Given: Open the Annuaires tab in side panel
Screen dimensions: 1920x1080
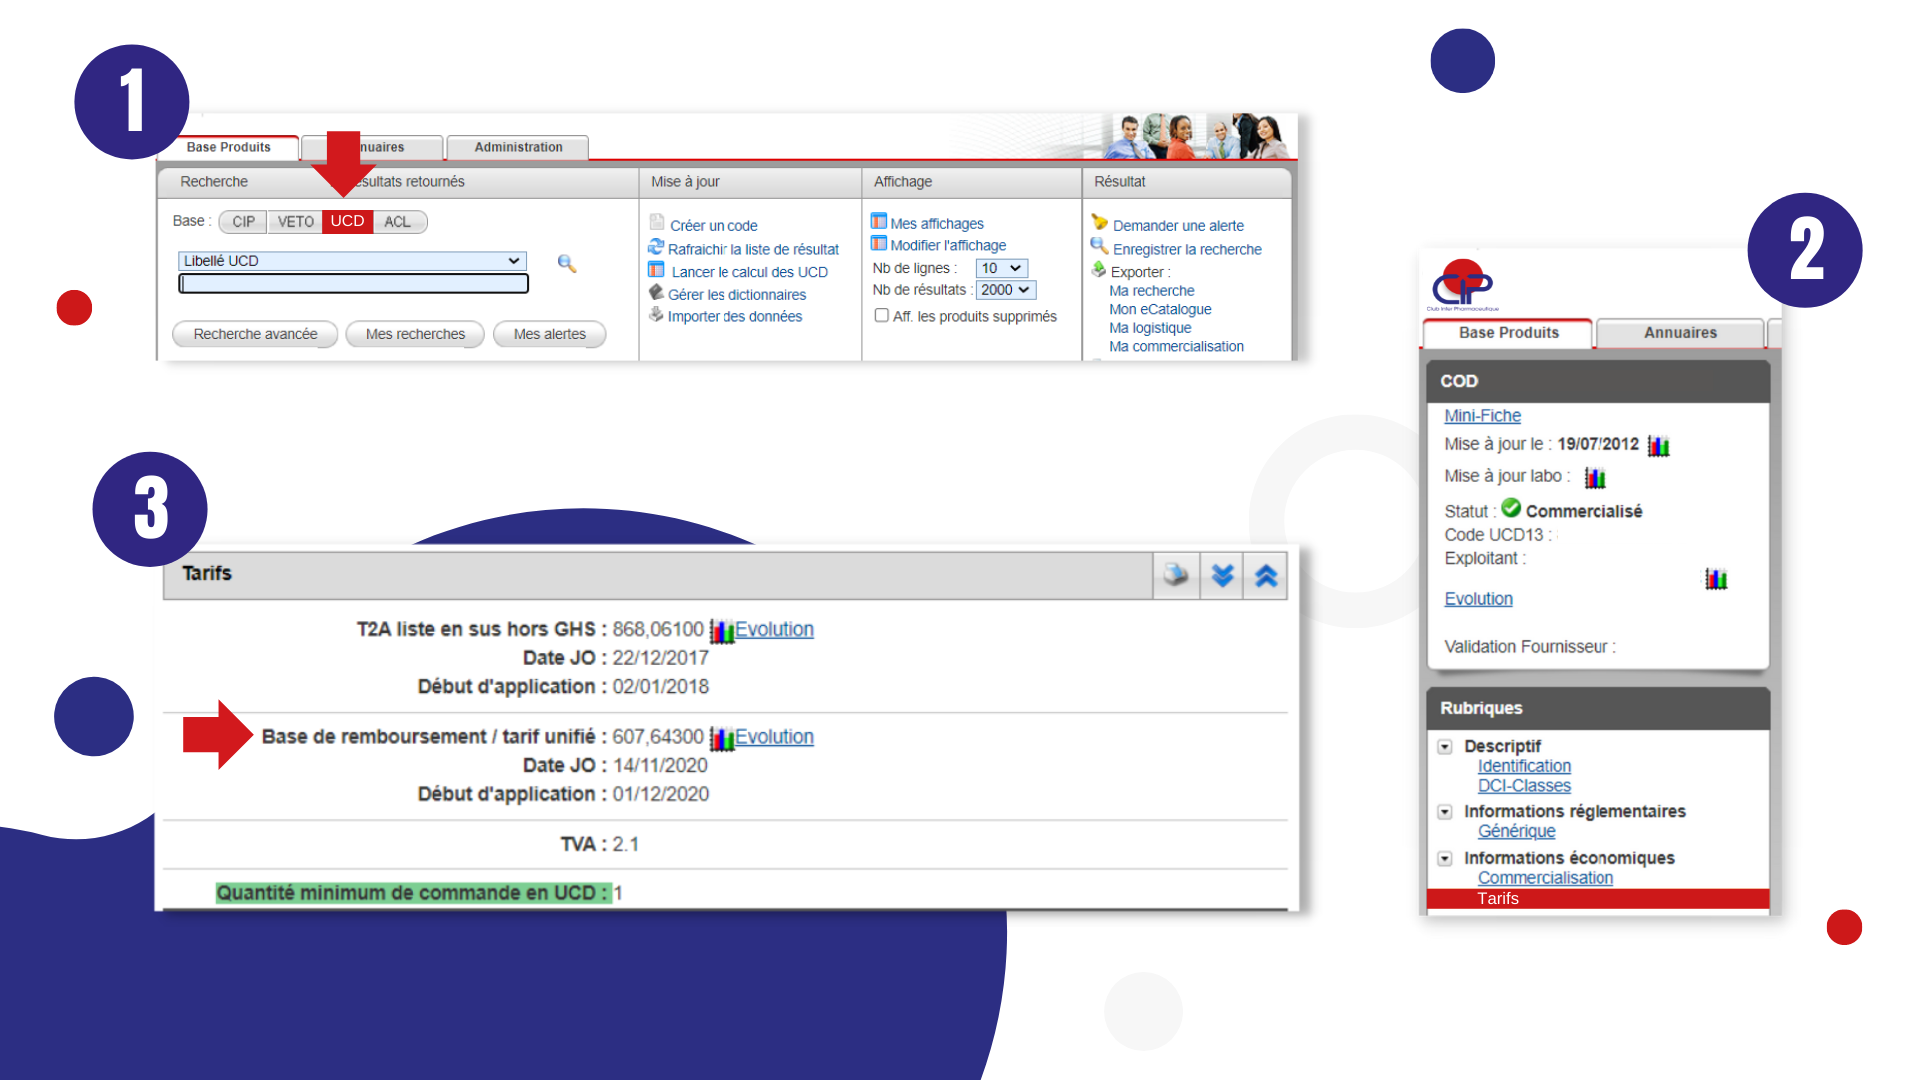Looking at the screenshot, I should [1680, 333].
